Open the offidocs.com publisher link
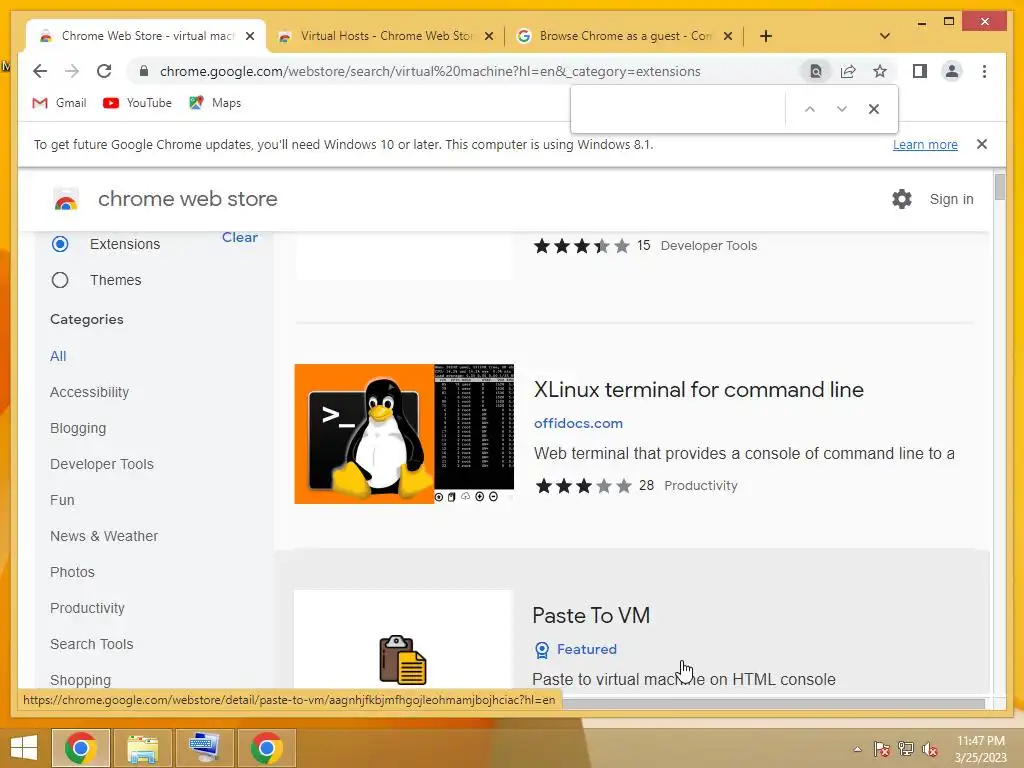Image resolution: width=1024 pixels, height=768 pixels. coord(578,423)
